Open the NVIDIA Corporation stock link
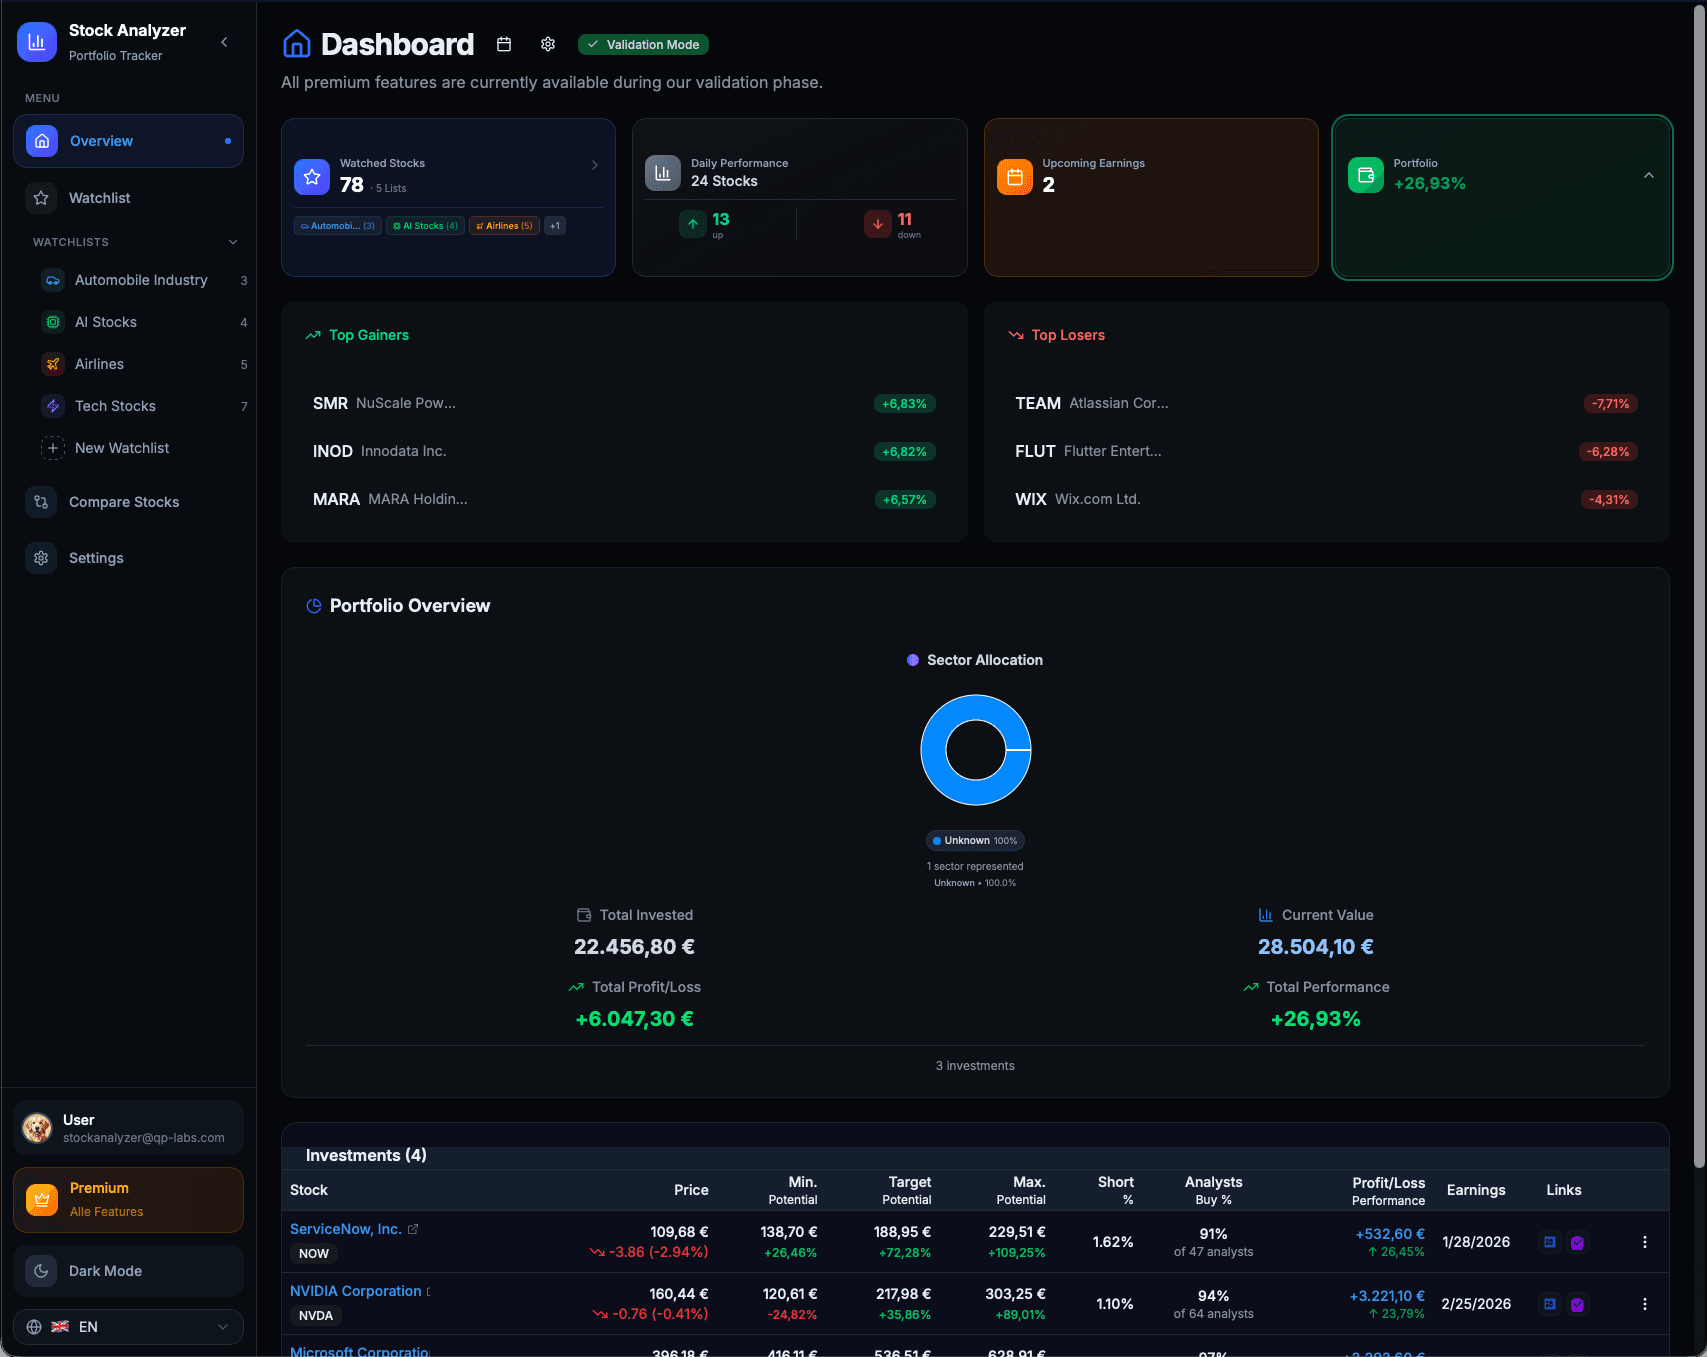 (x=355, y=1291)
